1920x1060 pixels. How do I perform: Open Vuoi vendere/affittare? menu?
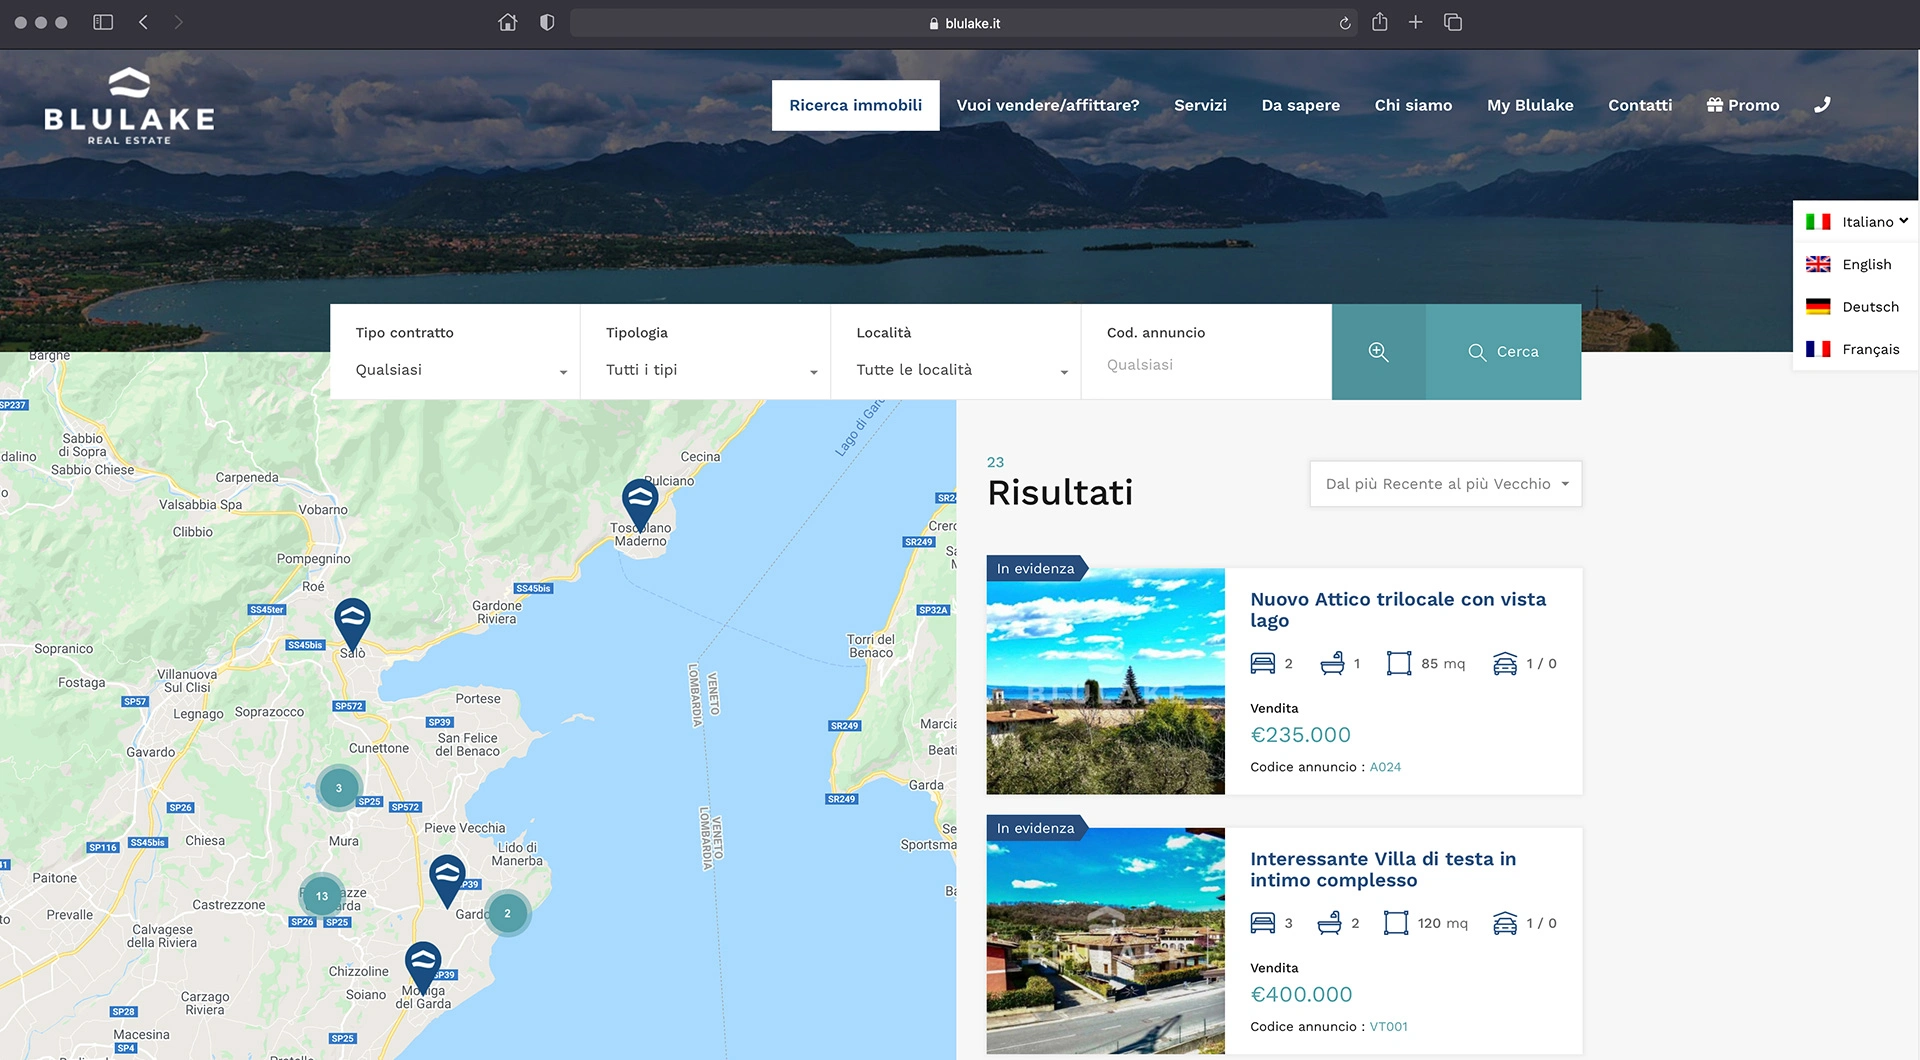(x=1047, y=105)
